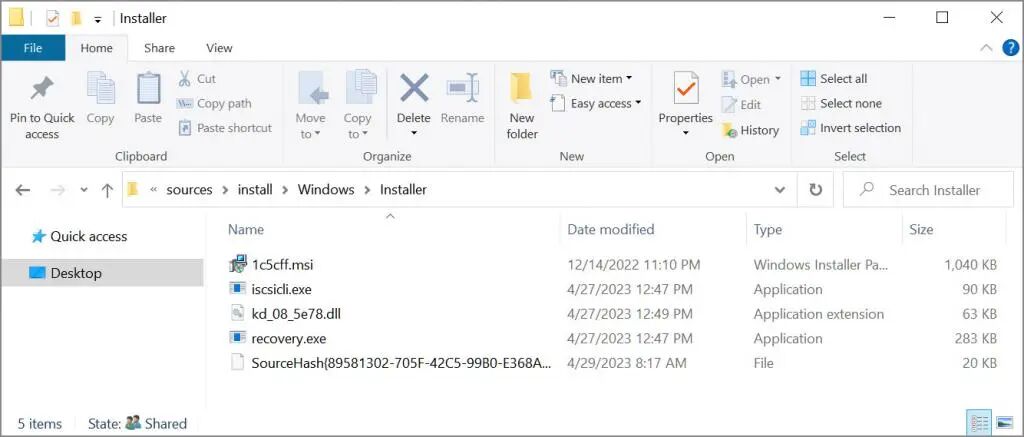Viewport: 1024px width, 437px height.
Task: Click the Cut scissors icon
Action: pyautogui.click(x=185, y=78)
